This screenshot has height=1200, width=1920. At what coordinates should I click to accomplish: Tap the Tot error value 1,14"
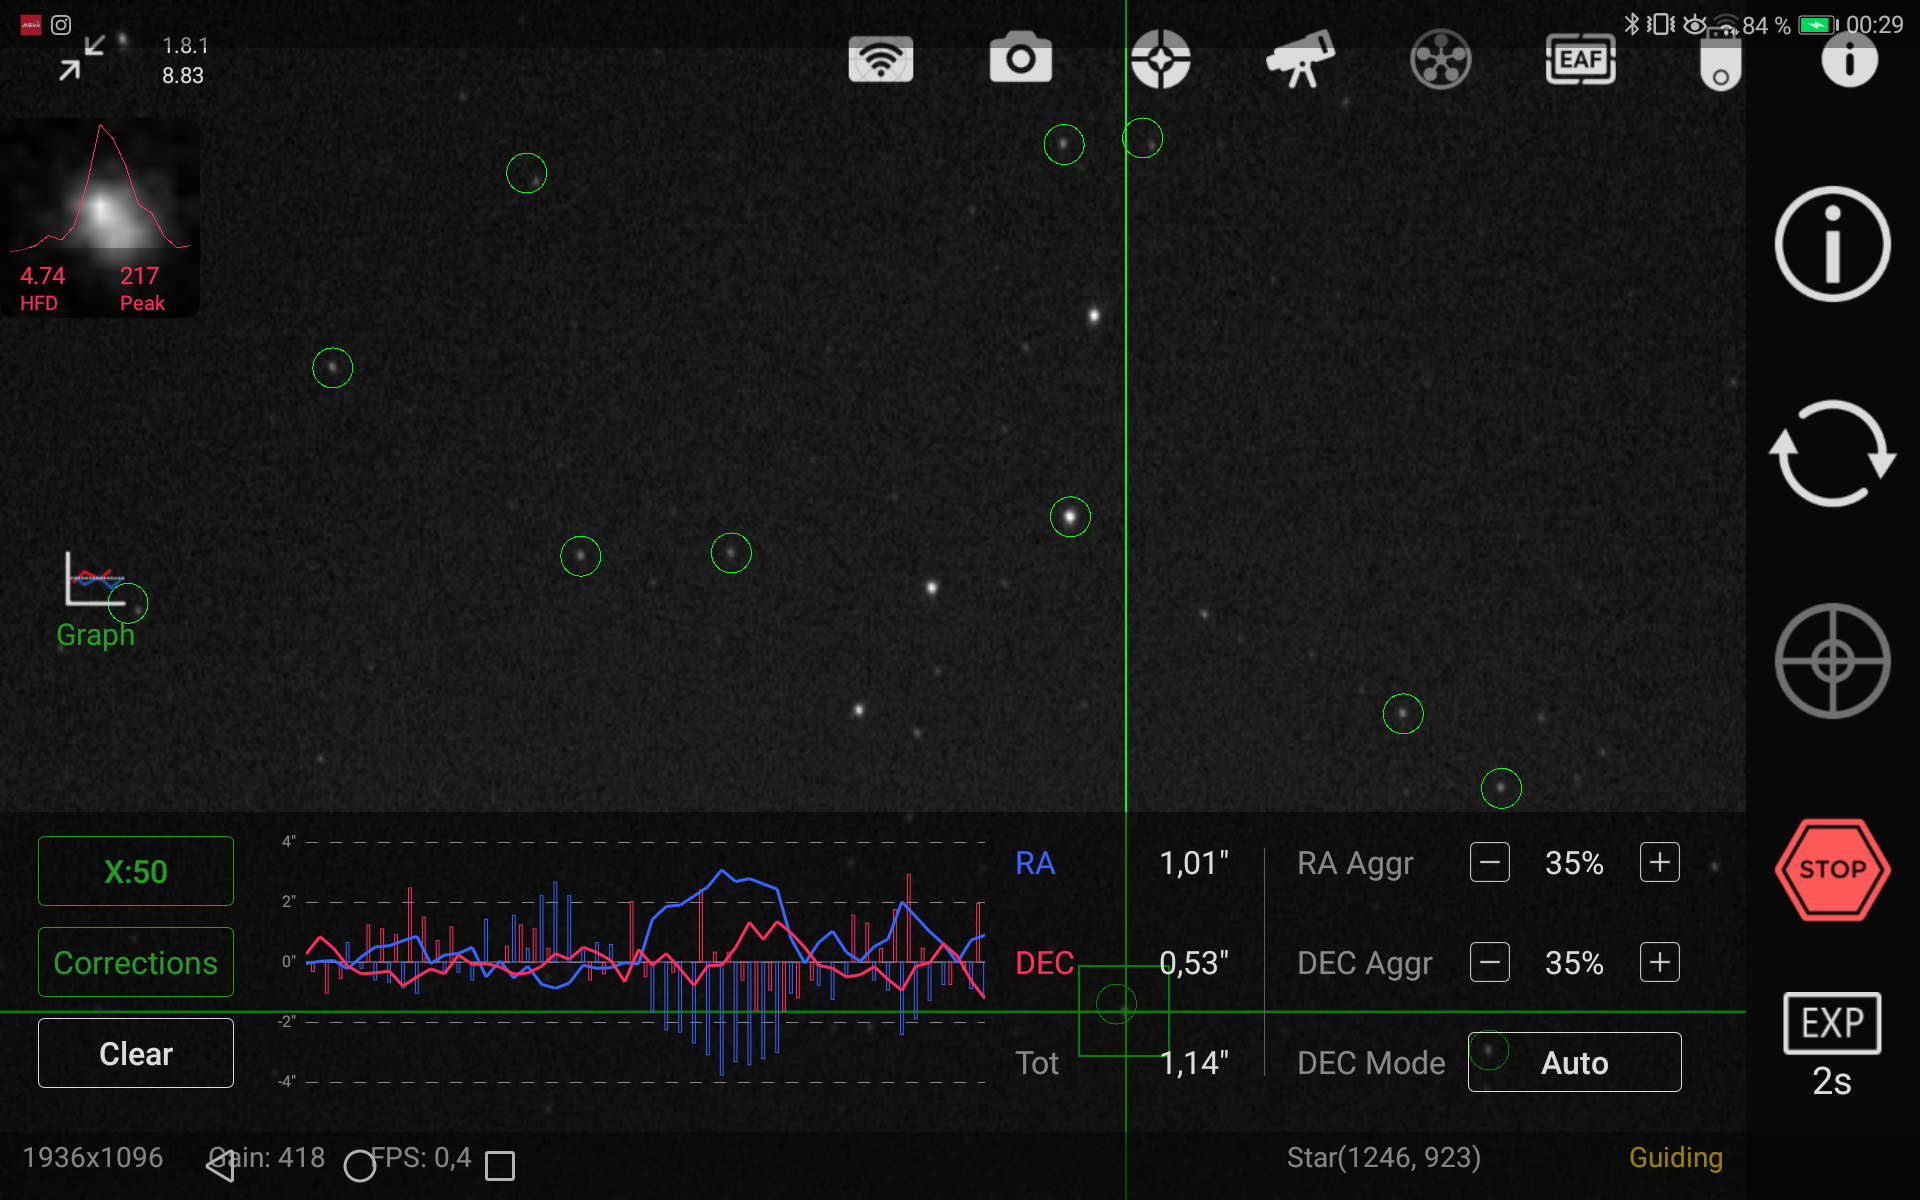tap(1194, 1063)
